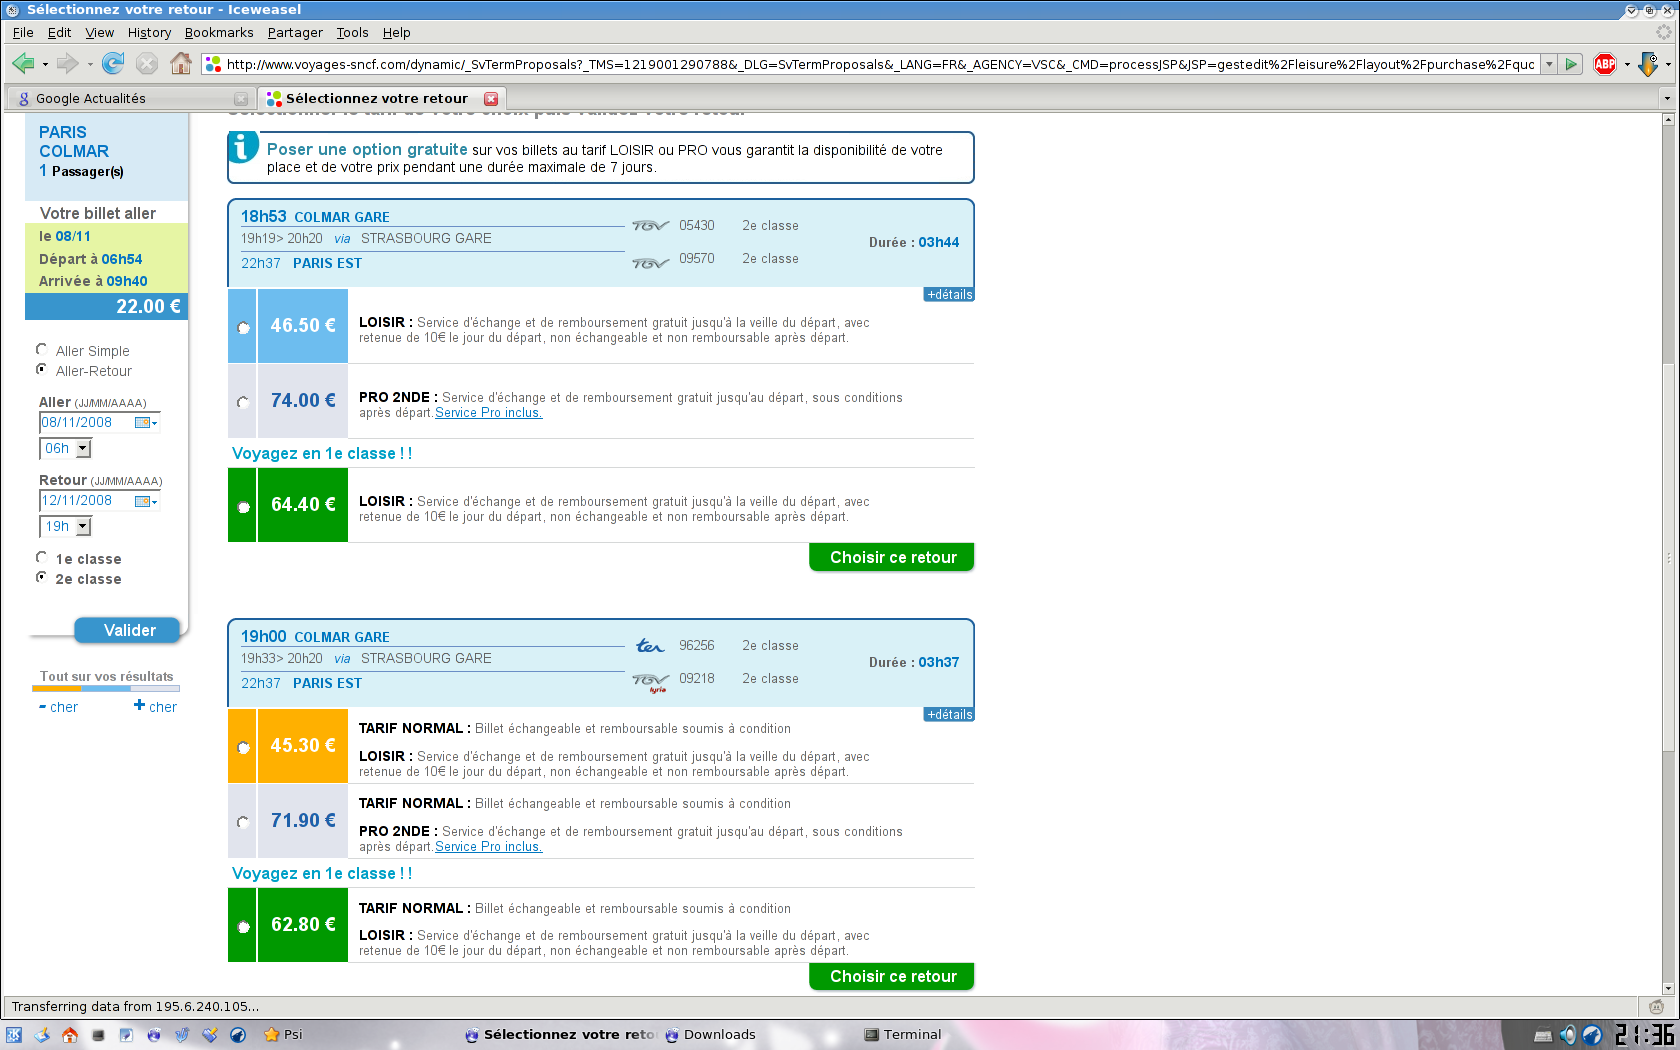Choose the 18h53 return with Choisir ce retour
Image resolution: width=1680 pixels, height=1050 pixels.
892,557
